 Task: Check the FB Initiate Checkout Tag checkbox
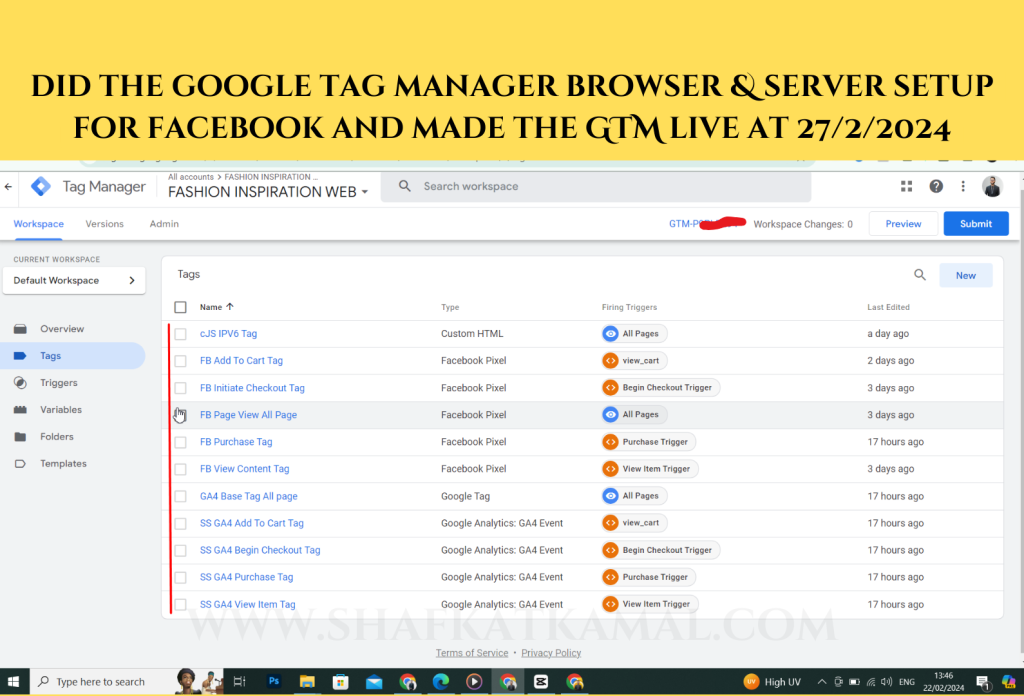180,388
